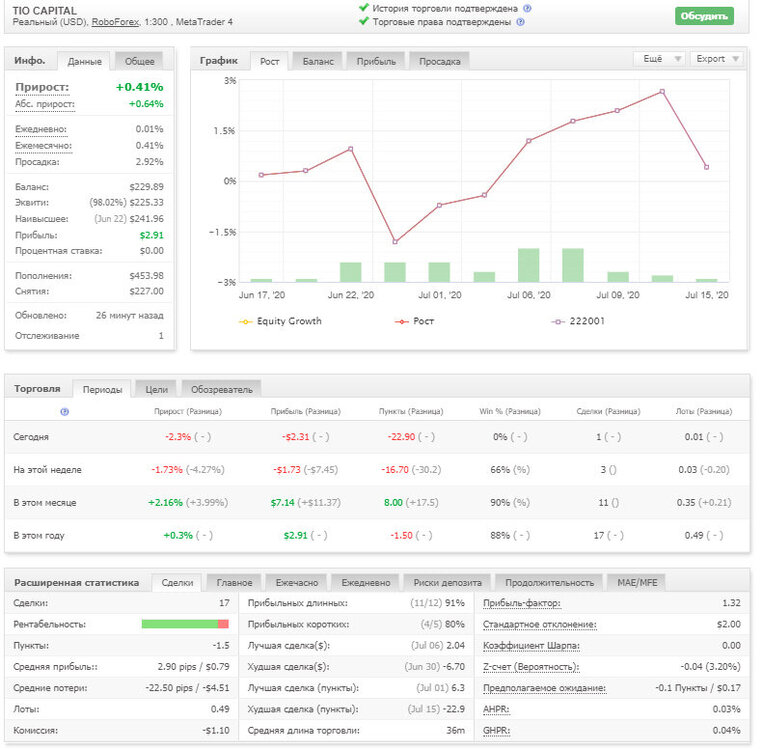Click the Прибыль-фактор label
763x750 pixels.
tap(522, 603)
